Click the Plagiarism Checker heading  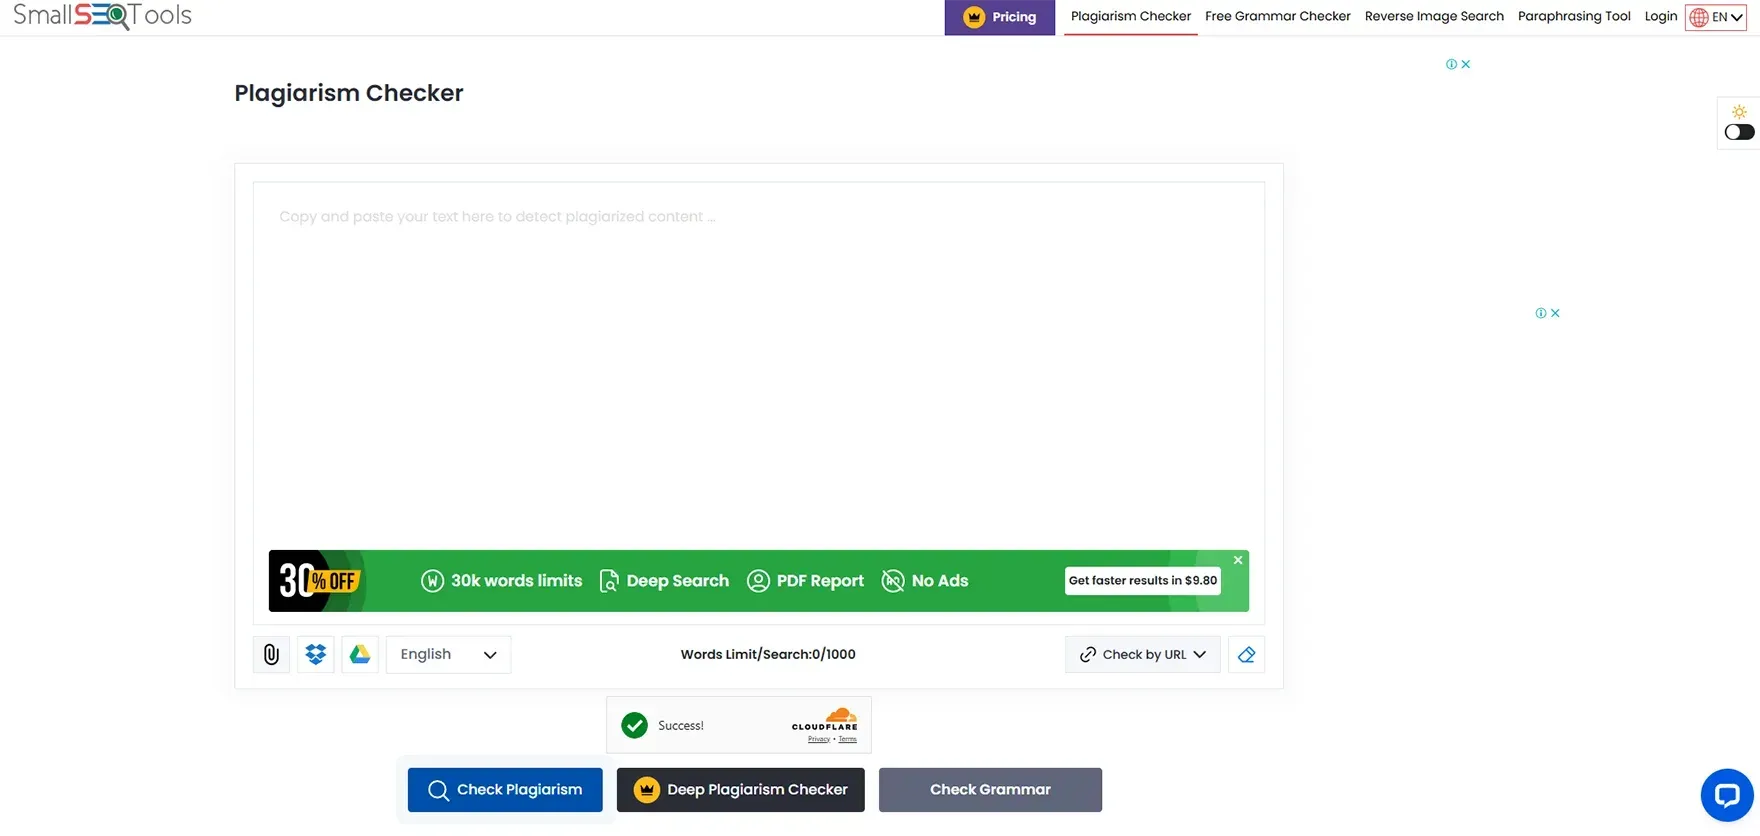(x=349, y=93)
